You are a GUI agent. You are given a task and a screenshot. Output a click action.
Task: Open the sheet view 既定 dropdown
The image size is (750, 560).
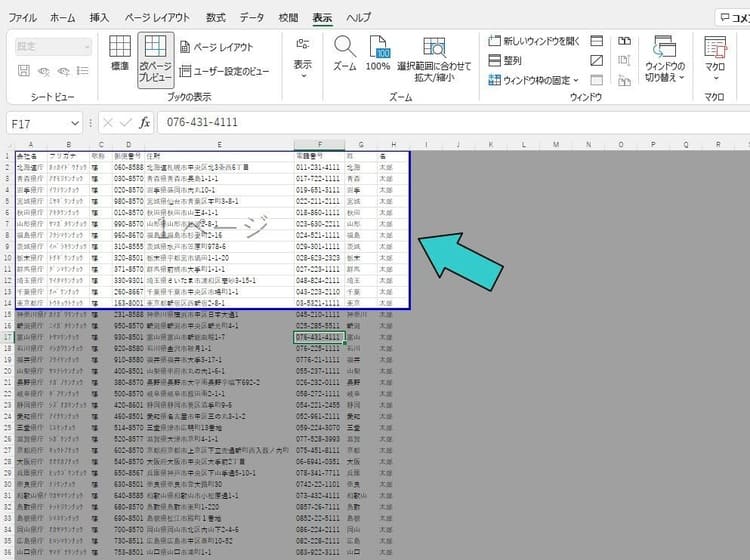53,46
